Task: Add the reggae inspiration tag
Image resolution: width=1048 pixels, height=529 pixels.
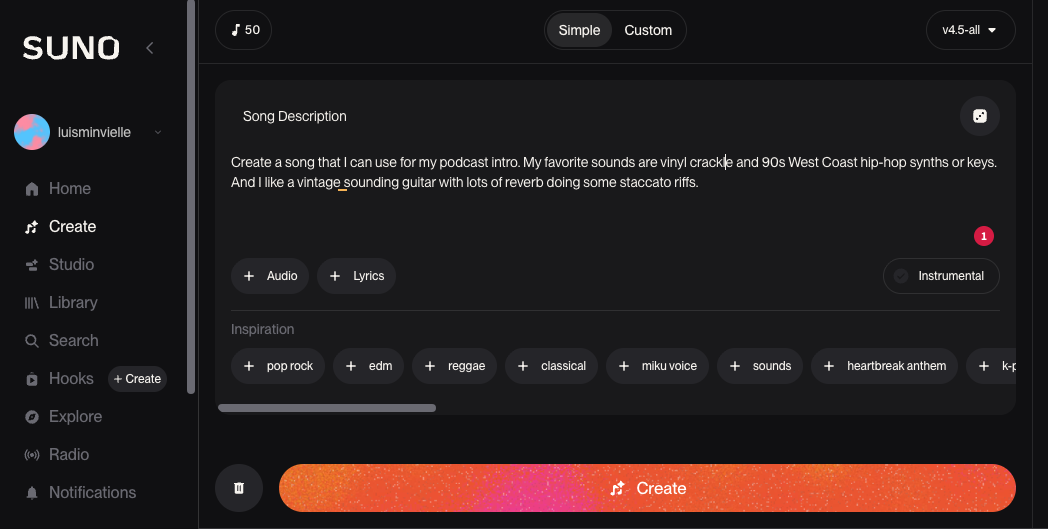Action: (x=454, y=366)
